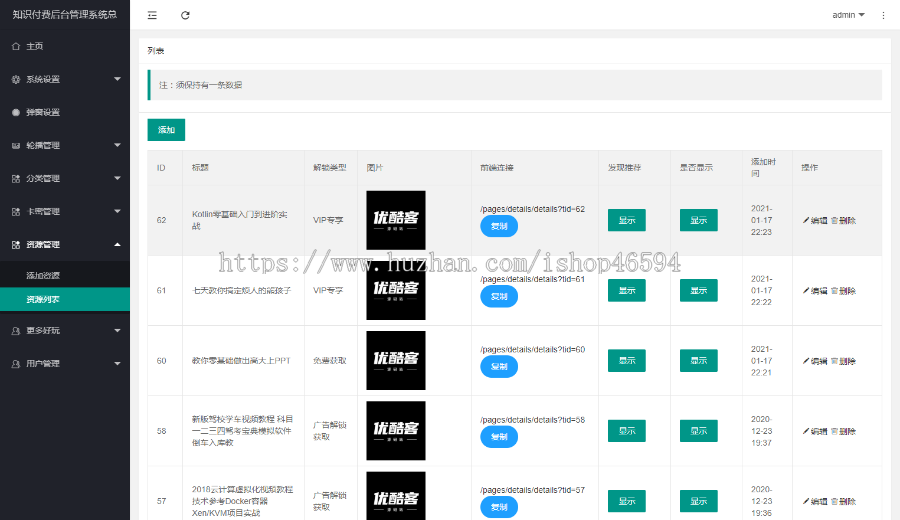Click the blue 复制 button for tid=62
The height and width of the screenshot is (520, 900).
pos(499,227)
